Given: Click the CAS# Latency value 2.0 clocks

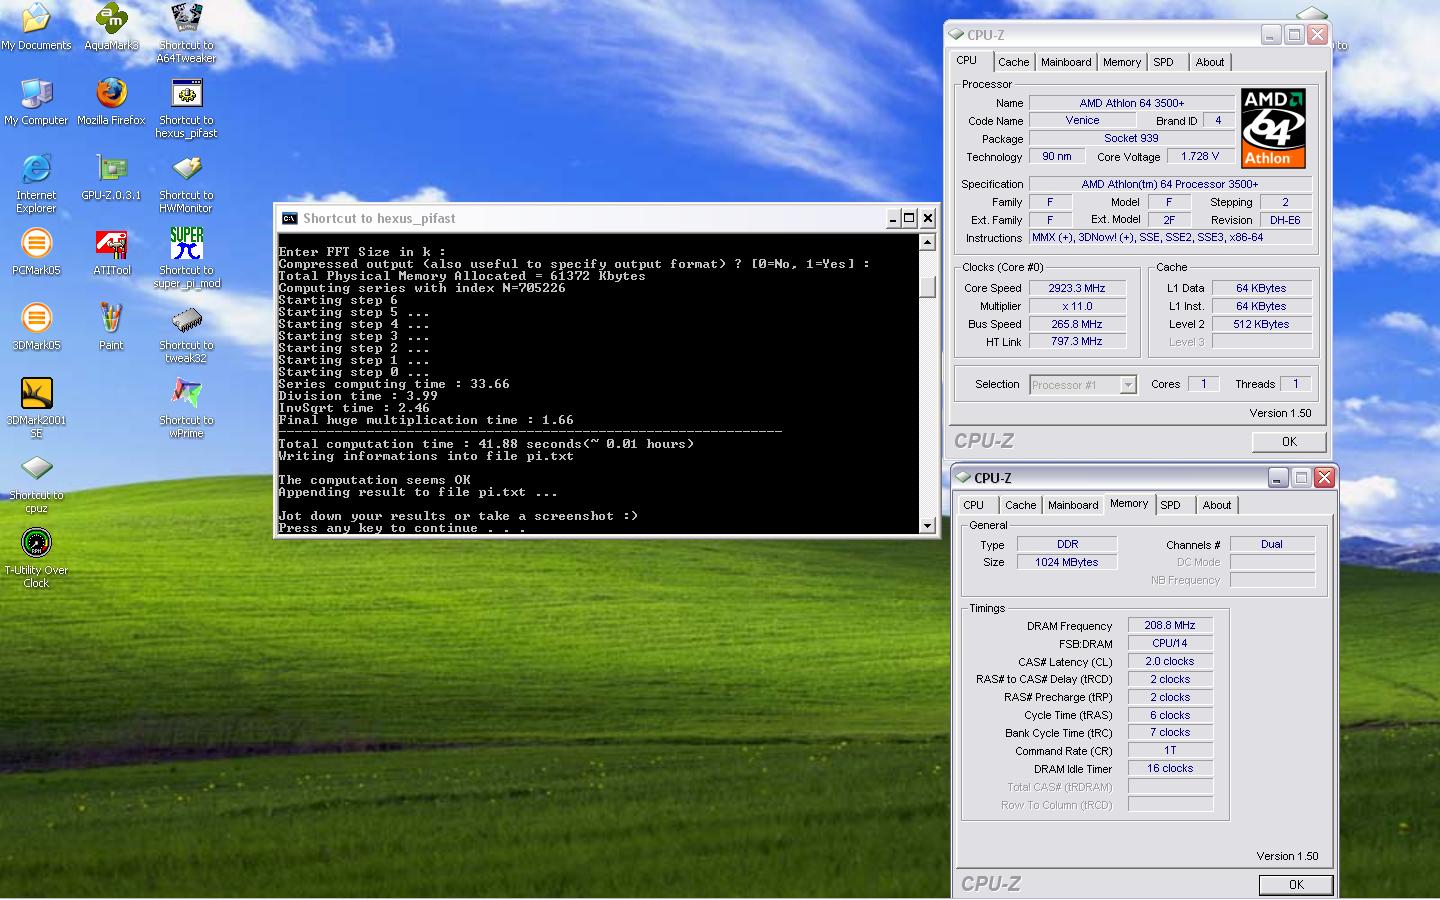Looking at the screenshot, I should 1170,661.
